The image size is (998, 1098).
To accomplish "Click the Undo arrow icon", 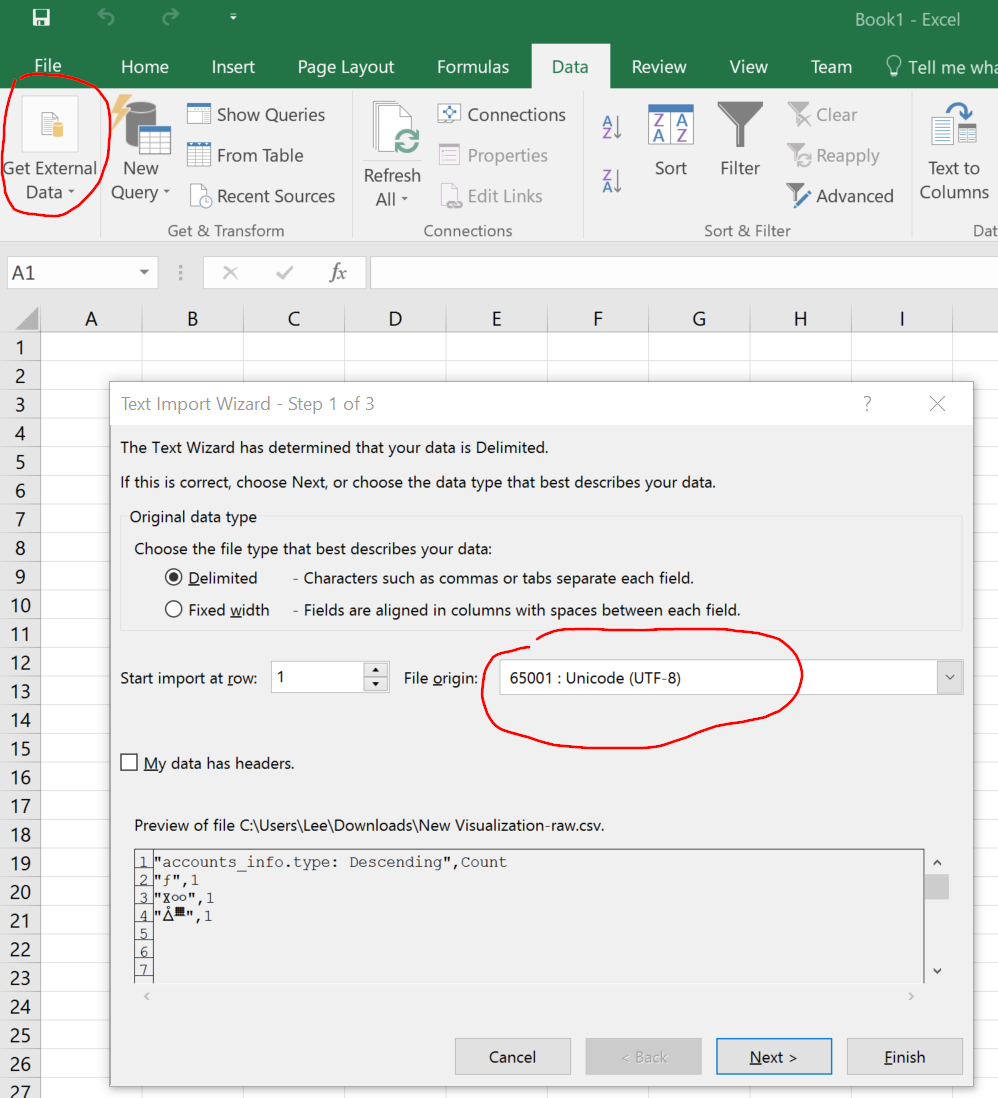I will click(106, 17).
